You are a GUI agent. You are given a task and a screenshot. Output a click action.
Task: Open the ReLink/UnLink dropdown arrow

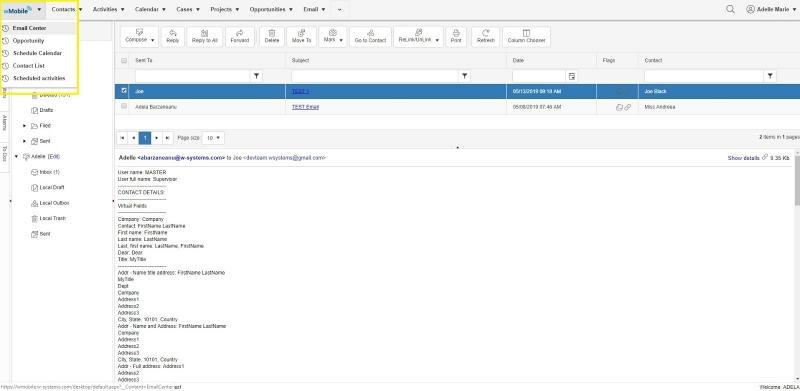pyautogui.click(x=437, y=40)
